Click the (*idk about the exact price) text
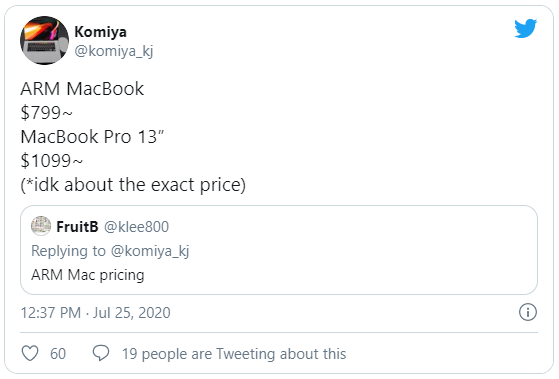The image size is (559, 379). pos(133,185)
